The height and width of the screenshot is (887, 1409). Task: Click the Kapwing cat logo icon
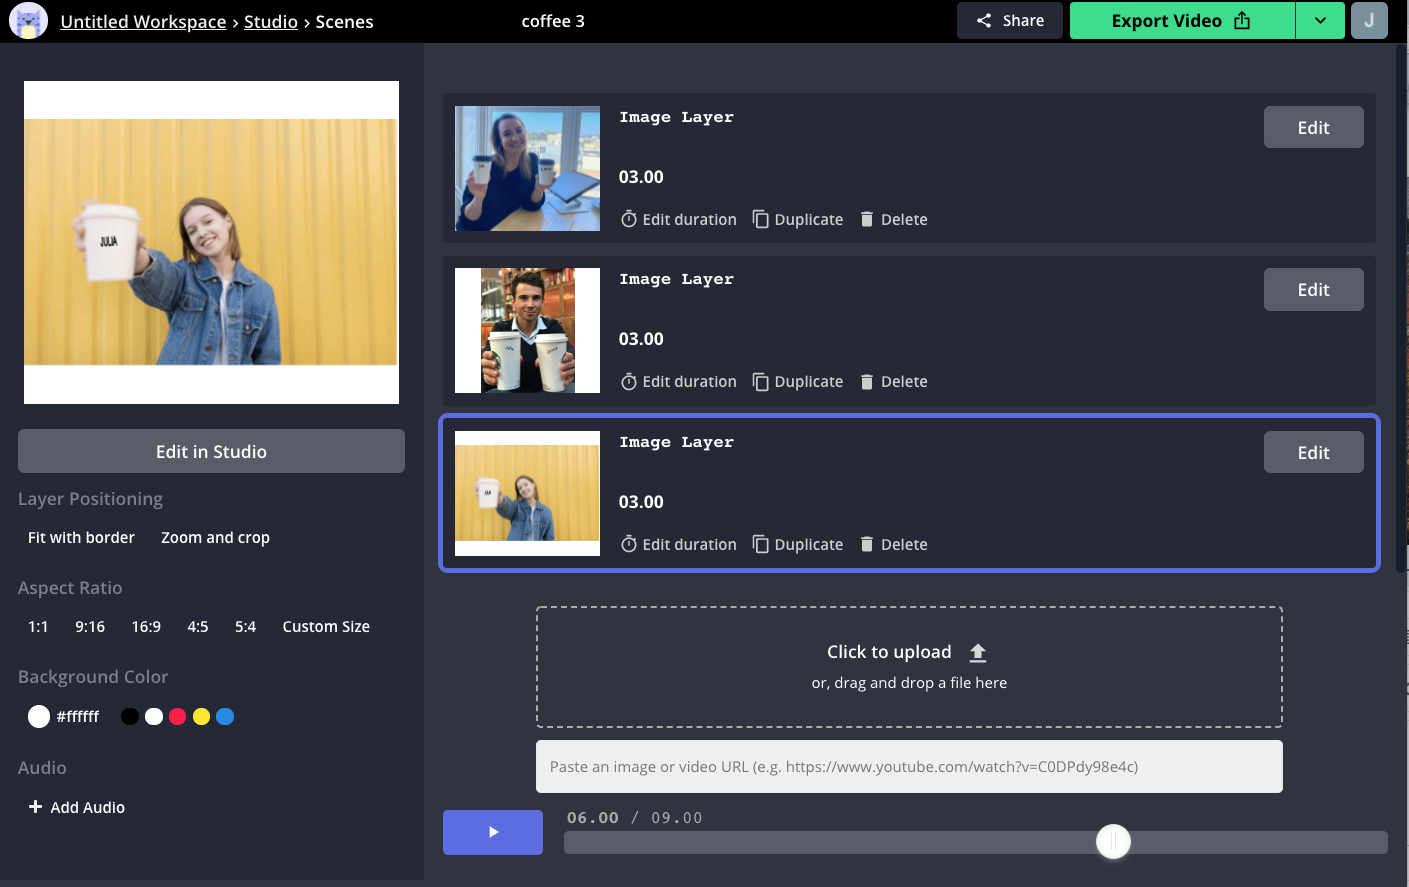click(x=28, y=21)
